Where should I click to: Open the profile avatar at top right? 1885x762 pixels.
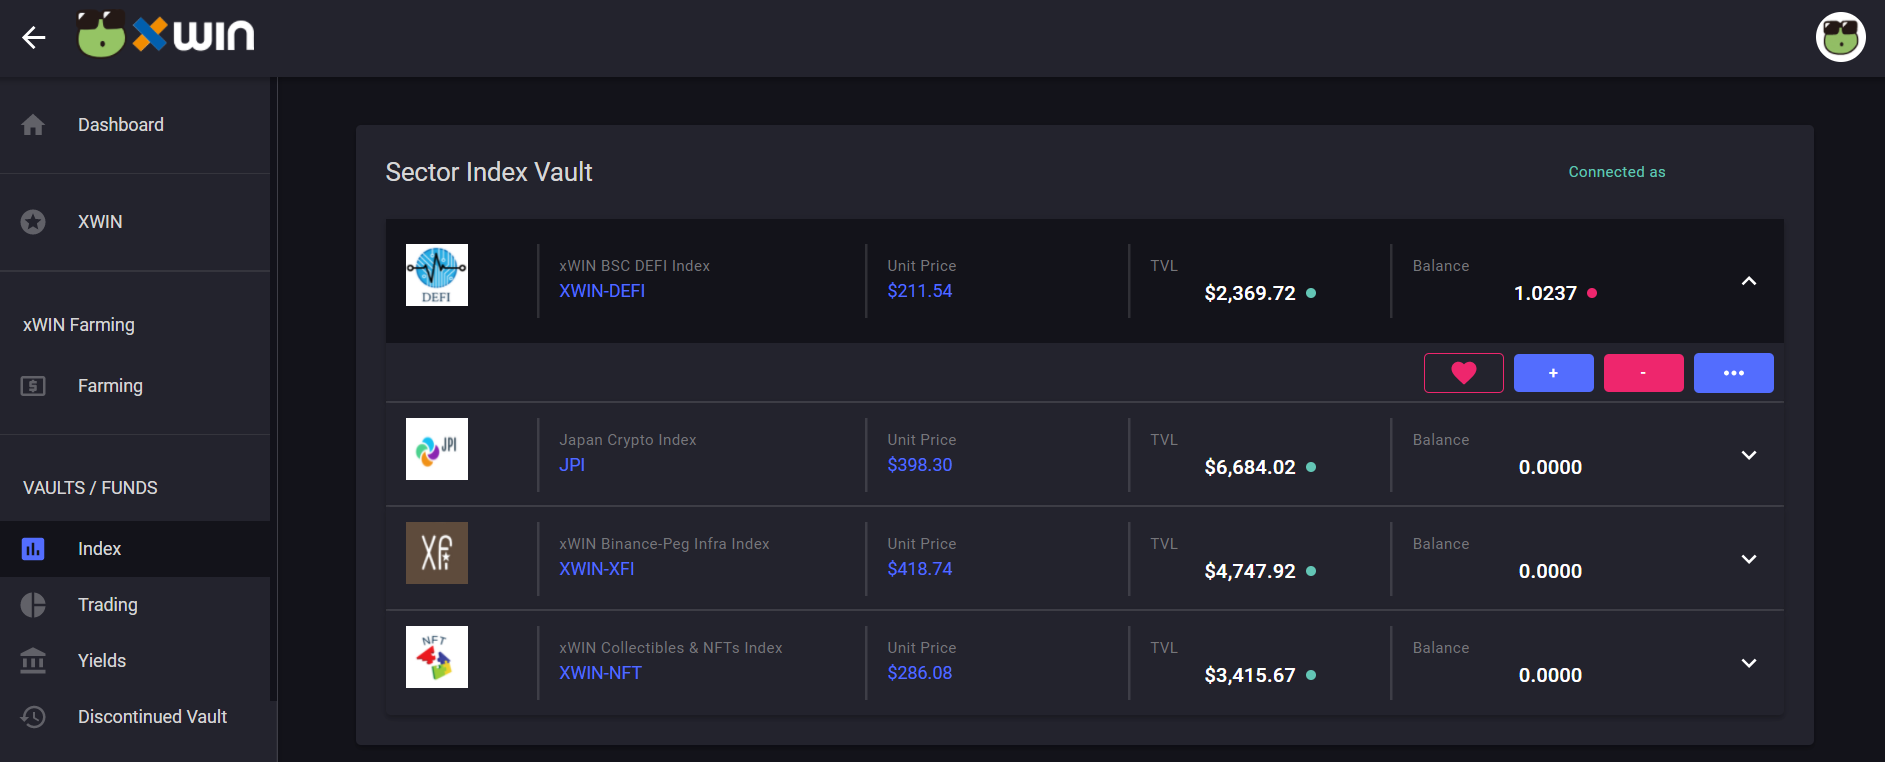coord(1840,37)
